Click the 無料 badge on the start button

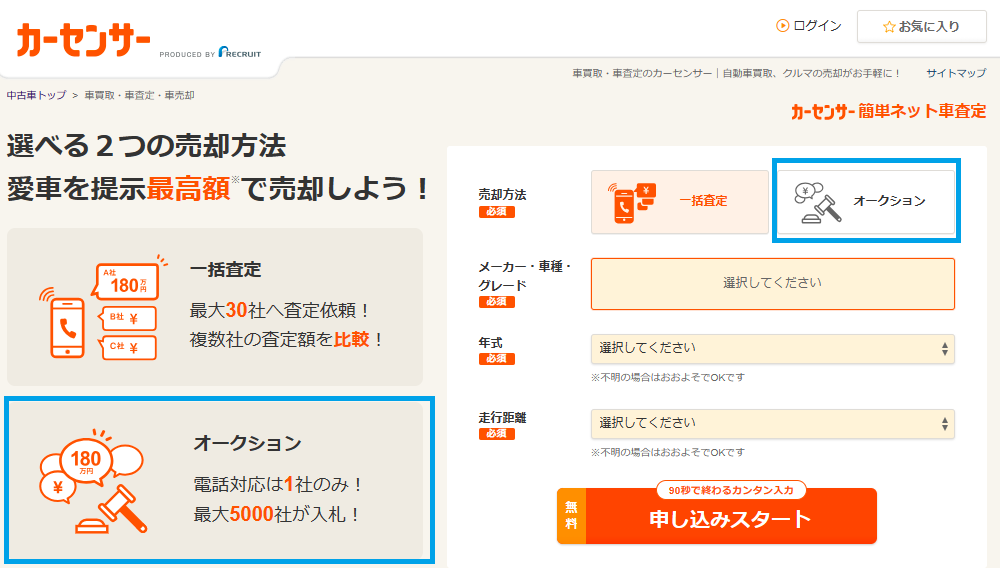tap(571, 516)
